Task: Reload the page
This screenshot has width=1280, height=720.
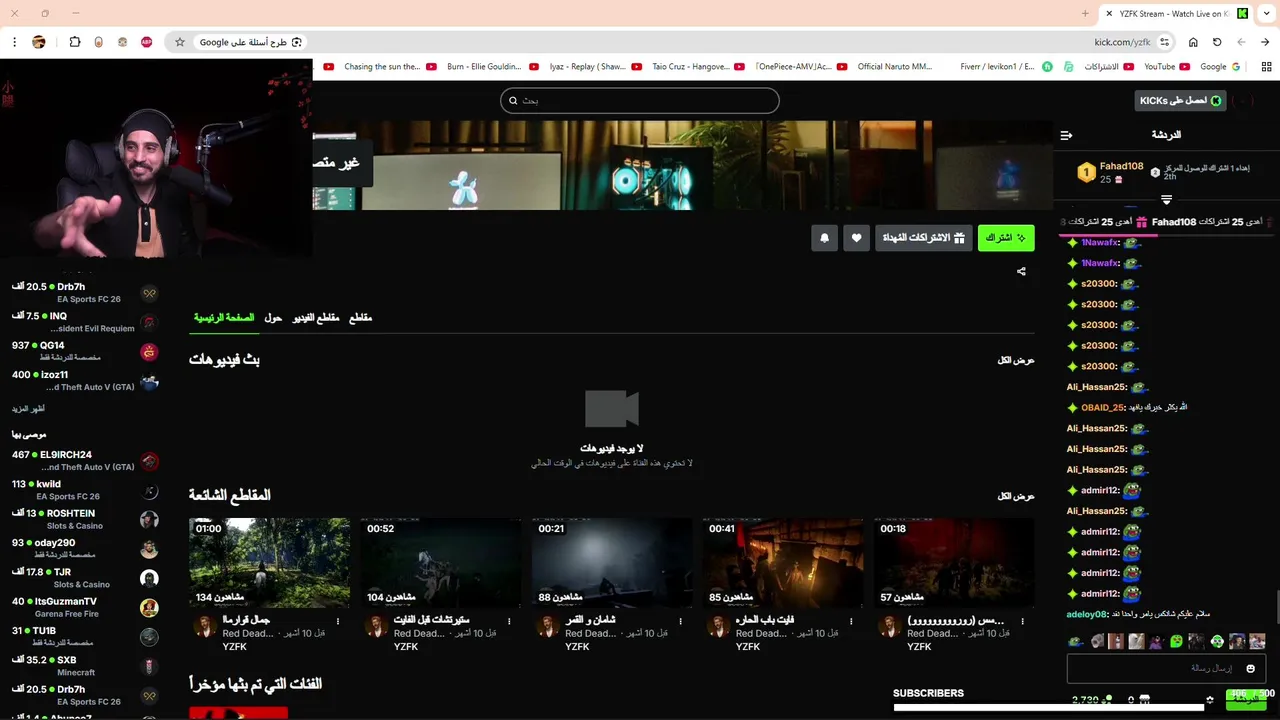Action: point(1217,42)
